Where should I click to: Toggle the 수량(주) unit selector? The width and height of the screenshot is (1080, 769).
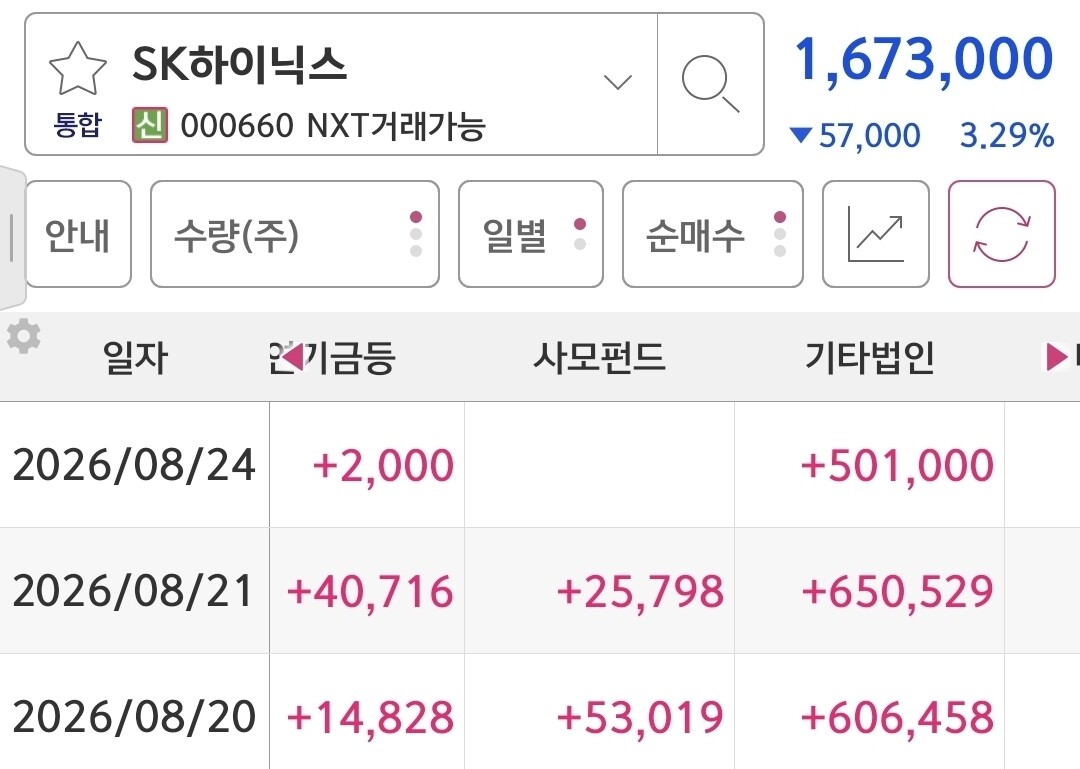point(295,234)
